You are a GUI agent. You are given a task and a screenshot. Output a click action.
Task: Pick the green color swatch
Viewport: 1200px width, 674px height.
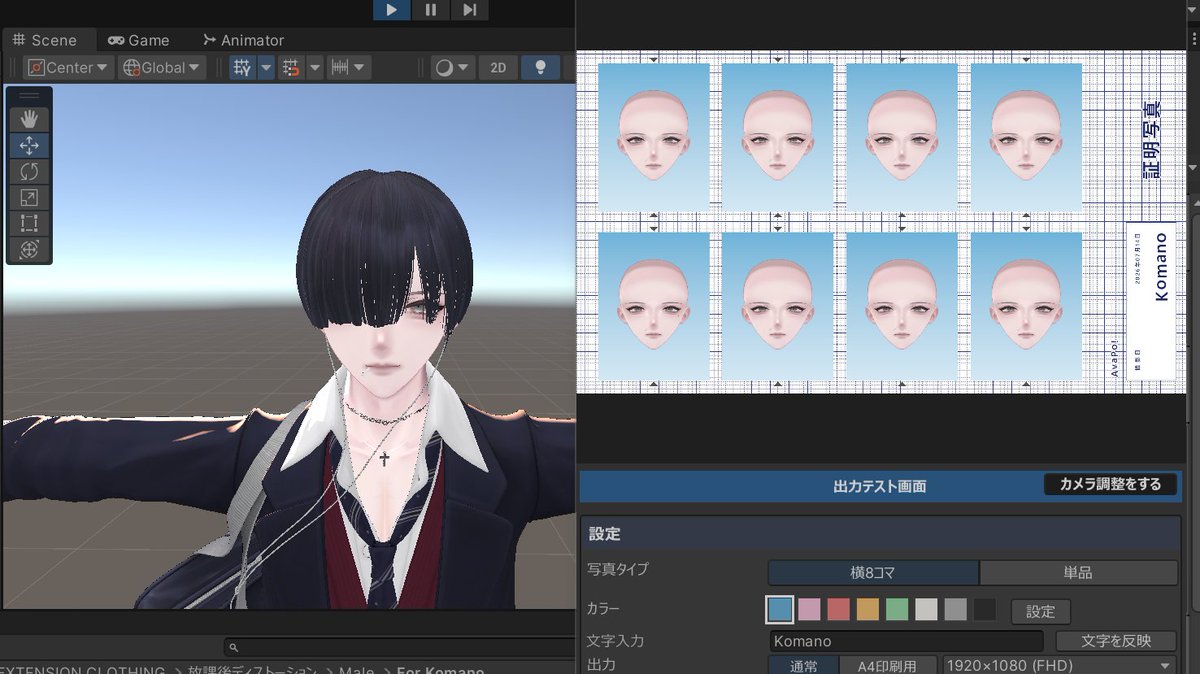point(897,609)
